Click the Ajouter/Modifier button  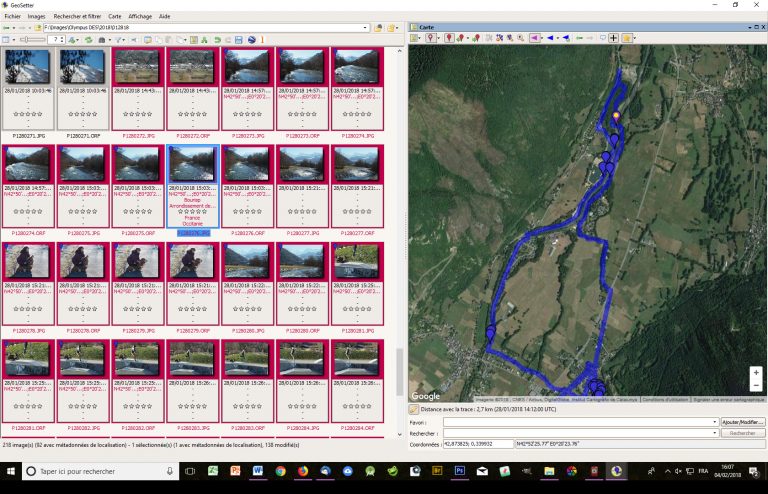[743, 422]
